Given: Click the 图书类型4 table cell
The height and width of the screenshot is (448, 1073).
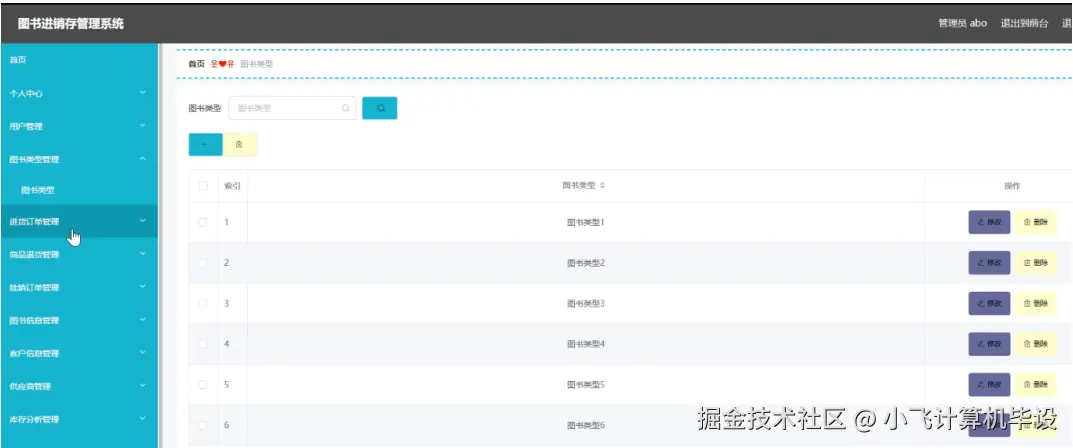Looking at the screenshot, I should coord(586,343).
